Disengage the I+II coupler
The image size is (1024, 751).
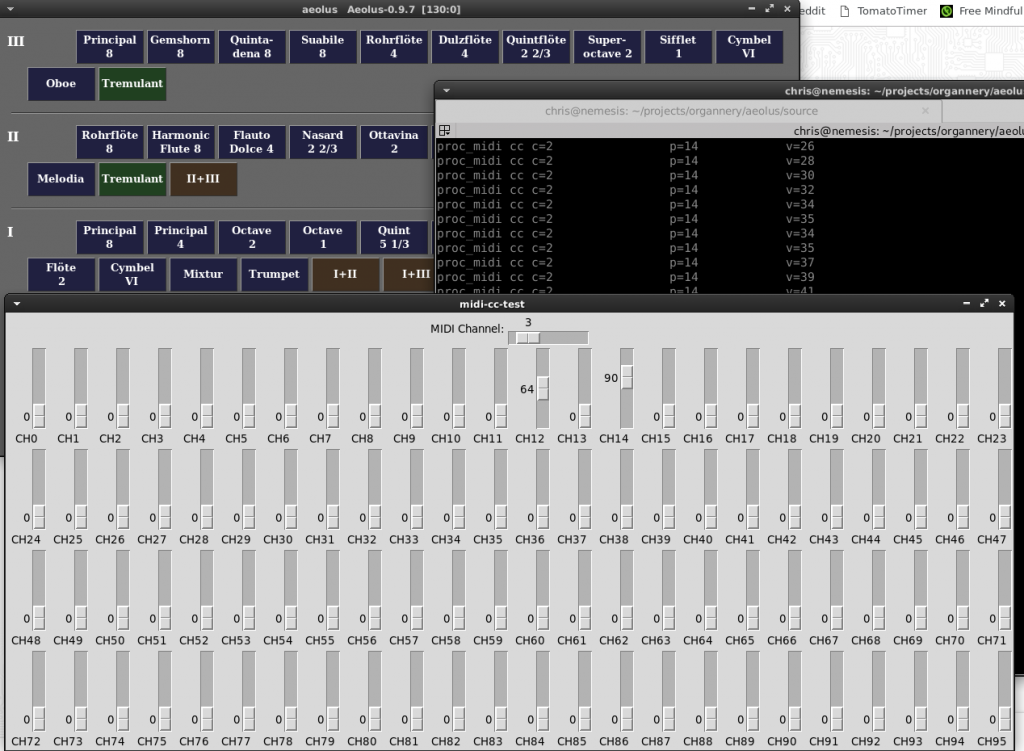[345, 274]
